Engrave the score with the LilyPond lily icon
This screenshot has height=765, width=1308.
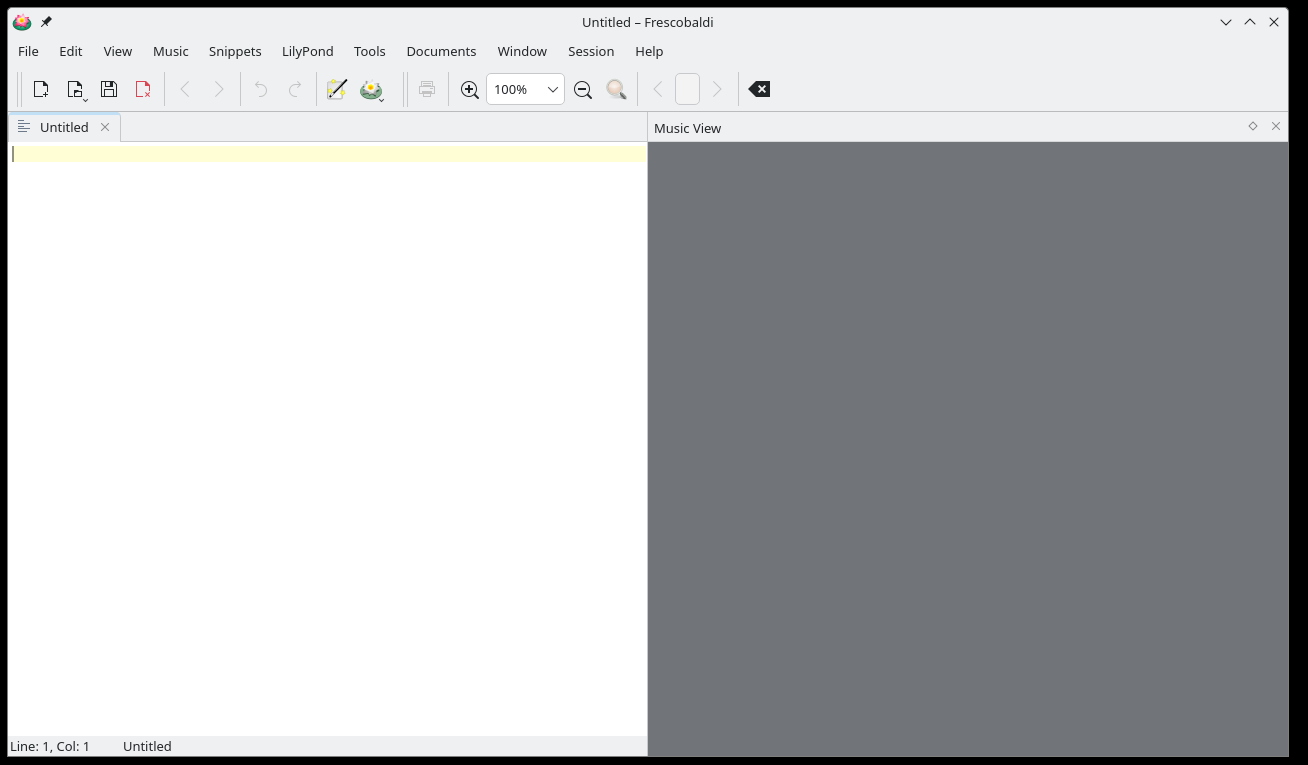371,89
